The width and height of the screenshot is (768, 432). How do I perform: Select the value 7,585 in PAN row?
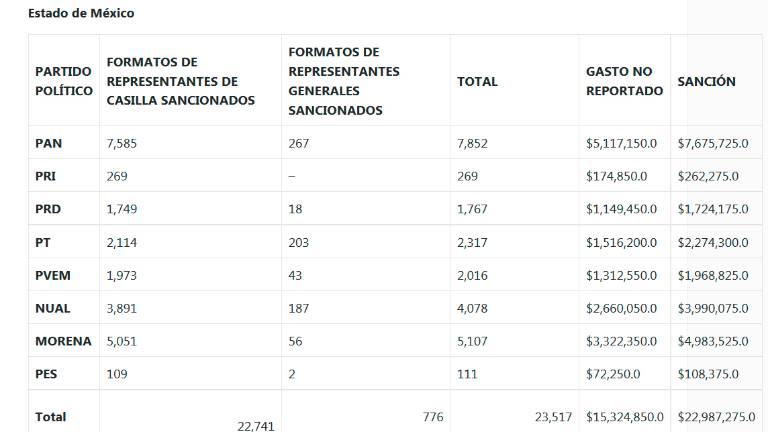point(123,143)
